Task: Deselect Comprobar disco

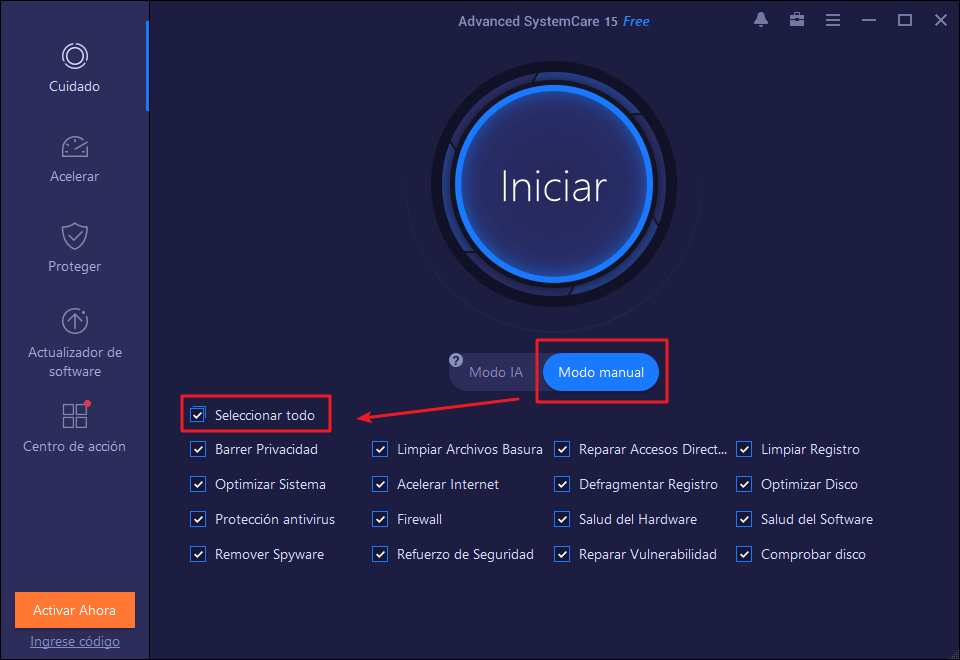Action: (x=744, y=554)
